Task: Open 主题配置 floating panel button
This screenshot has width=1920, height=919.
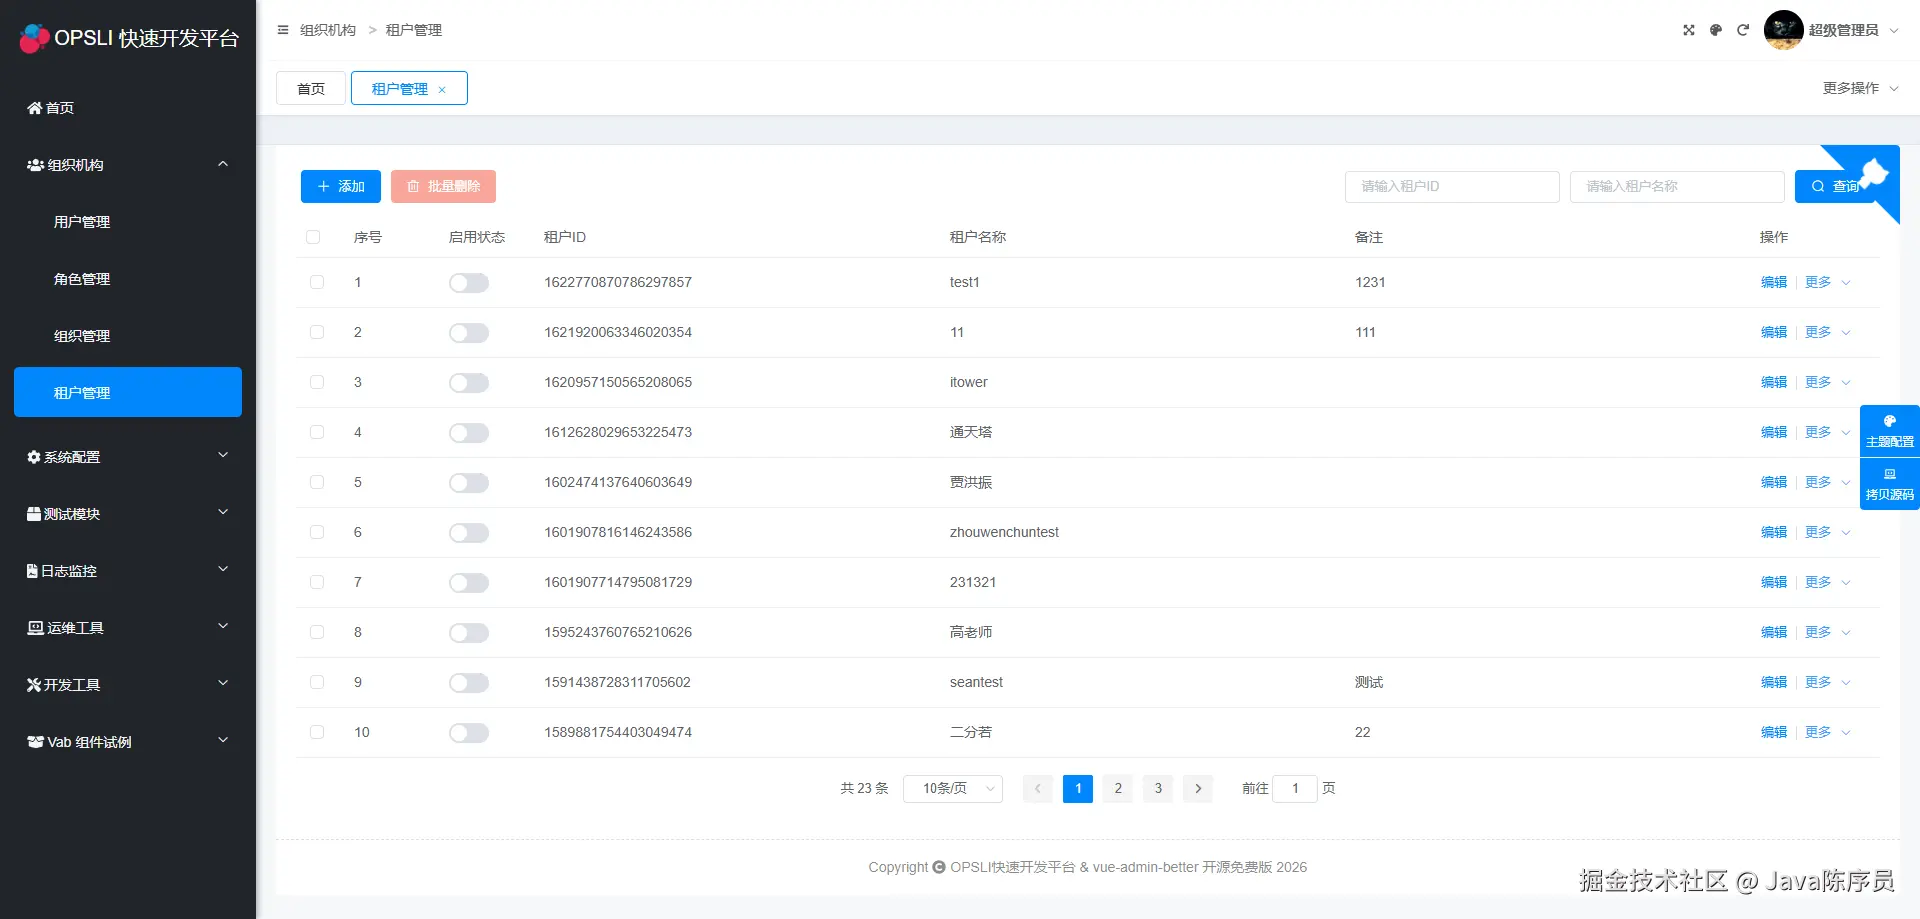Action: click(1889, 431)
